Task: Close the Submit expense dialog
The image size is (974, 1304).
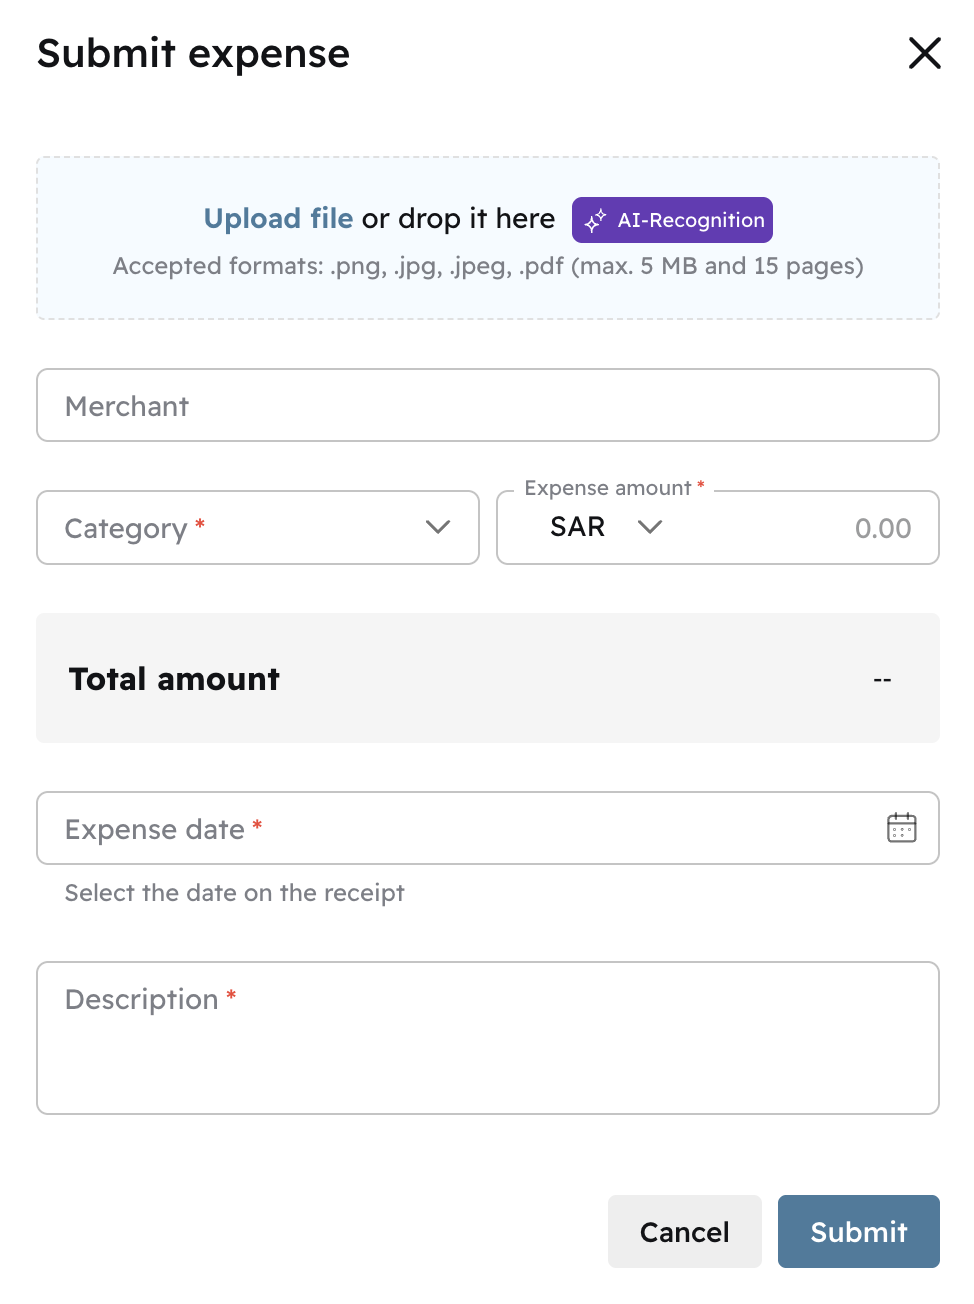Action: coord(924,53)
